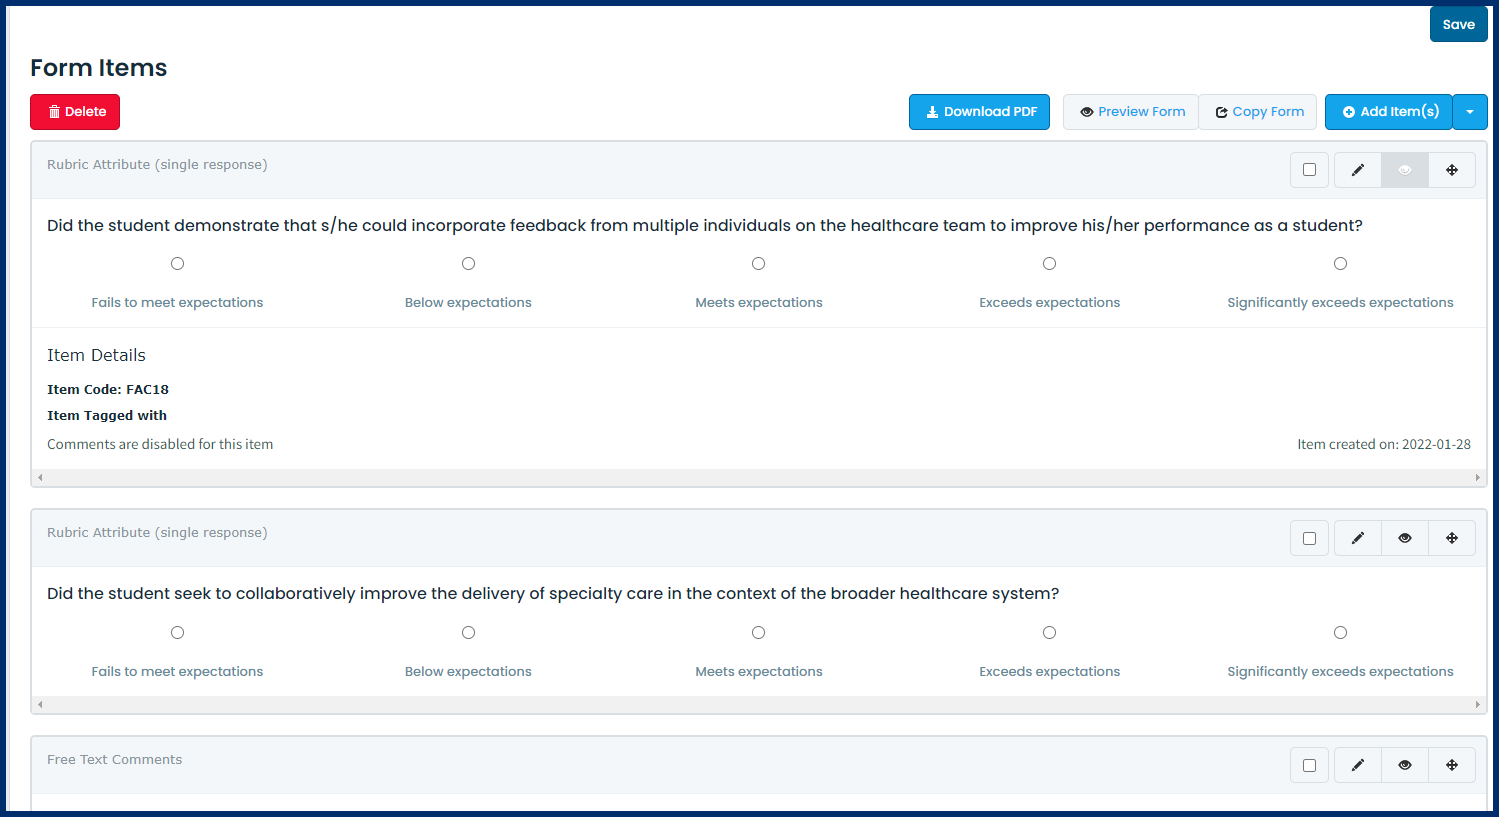
Task: Select 'Meets expectations' for incorporate feedback question
Action: point(759,264)
